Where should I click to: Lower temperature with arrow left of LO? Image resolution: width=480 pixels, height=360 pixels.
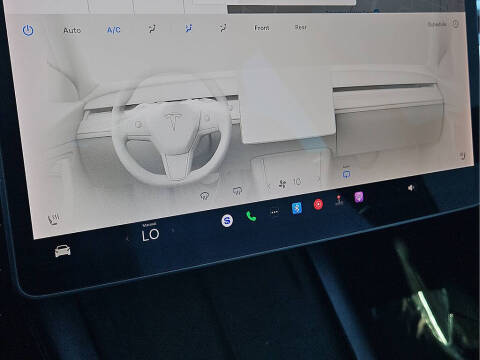(127, 238)
